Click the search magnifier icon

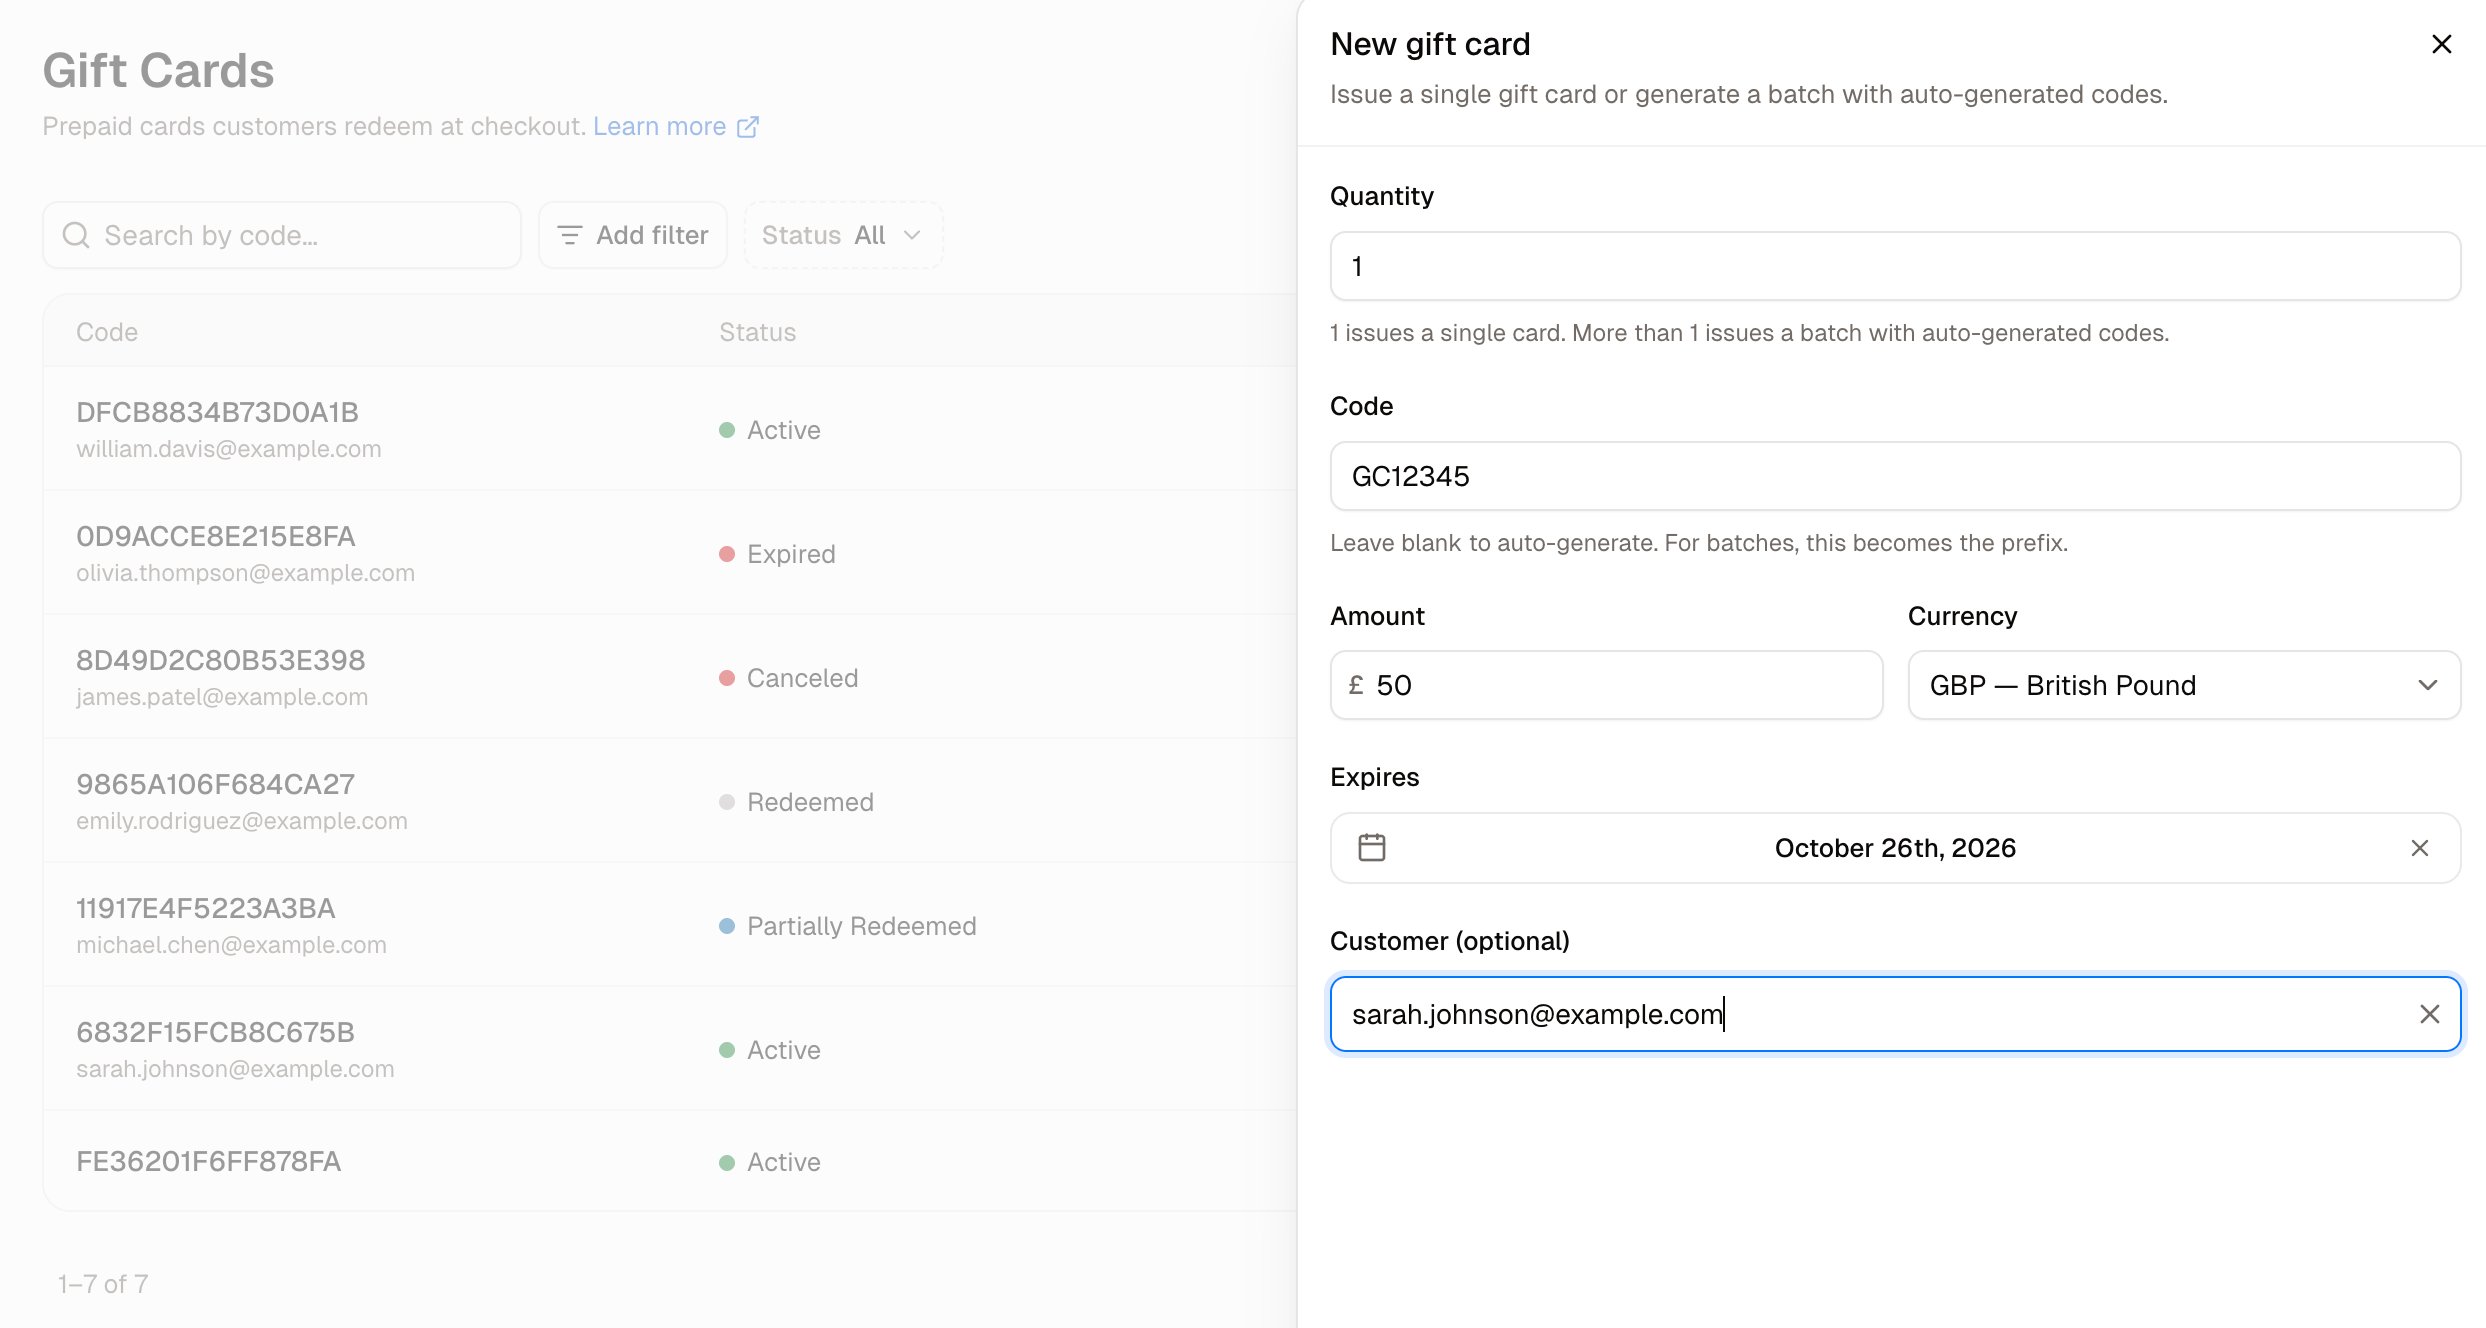(76, 235)
